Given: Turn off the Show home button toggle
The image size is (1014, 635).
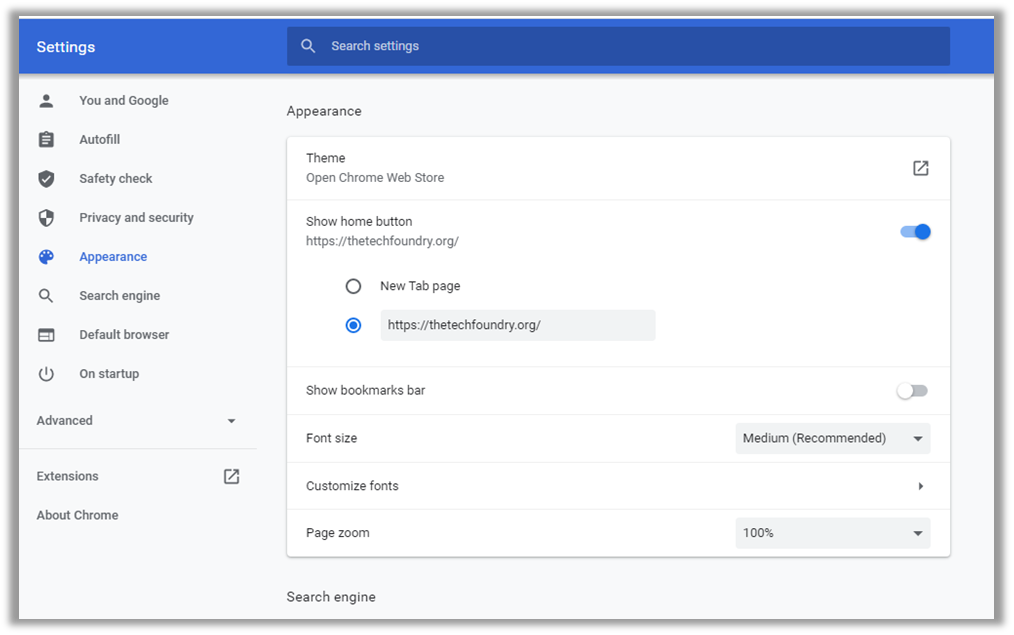Looking at the screenshot, I should [915, 231].
